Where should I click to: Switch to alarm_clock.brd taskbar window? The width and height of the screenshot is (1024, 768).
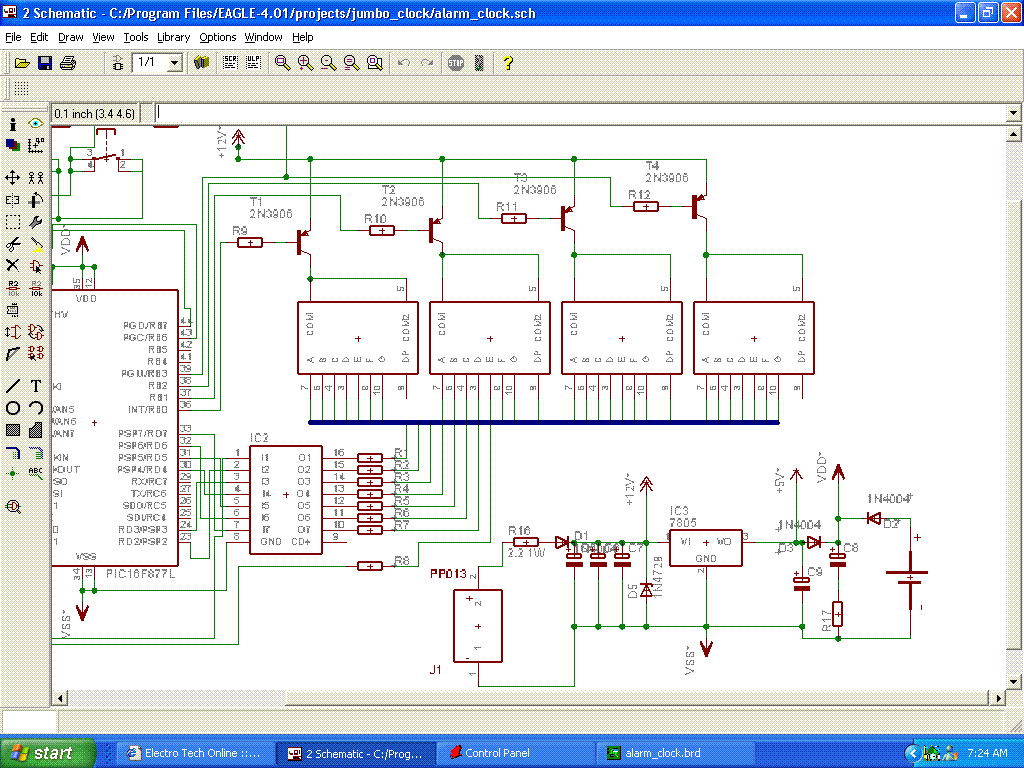tap(676, 753)
